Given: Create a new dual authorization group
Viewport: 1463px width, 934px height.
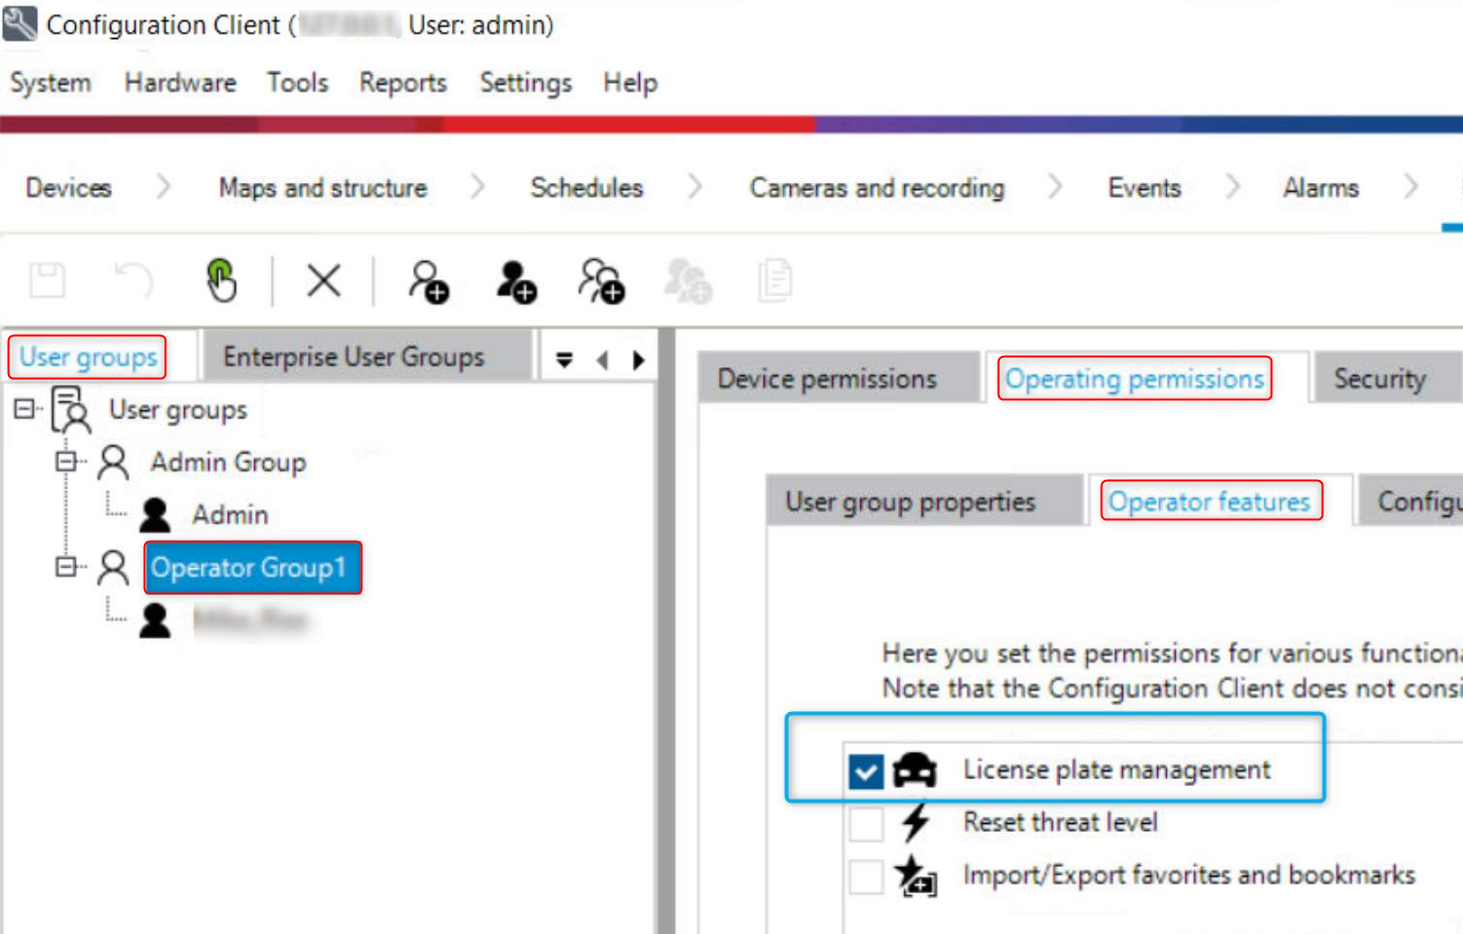Looking at the screenshot, I should [x=600, y=281].
